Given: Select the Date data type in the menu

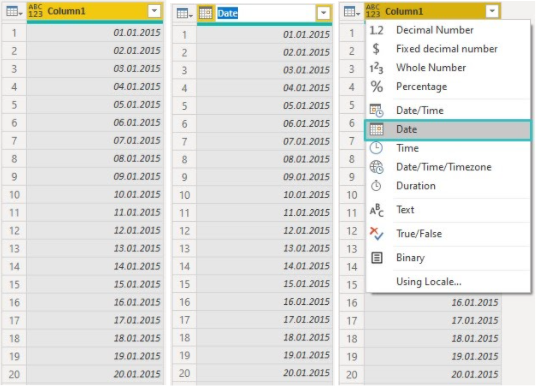Looking at the screenshot, I should point(448,129).
